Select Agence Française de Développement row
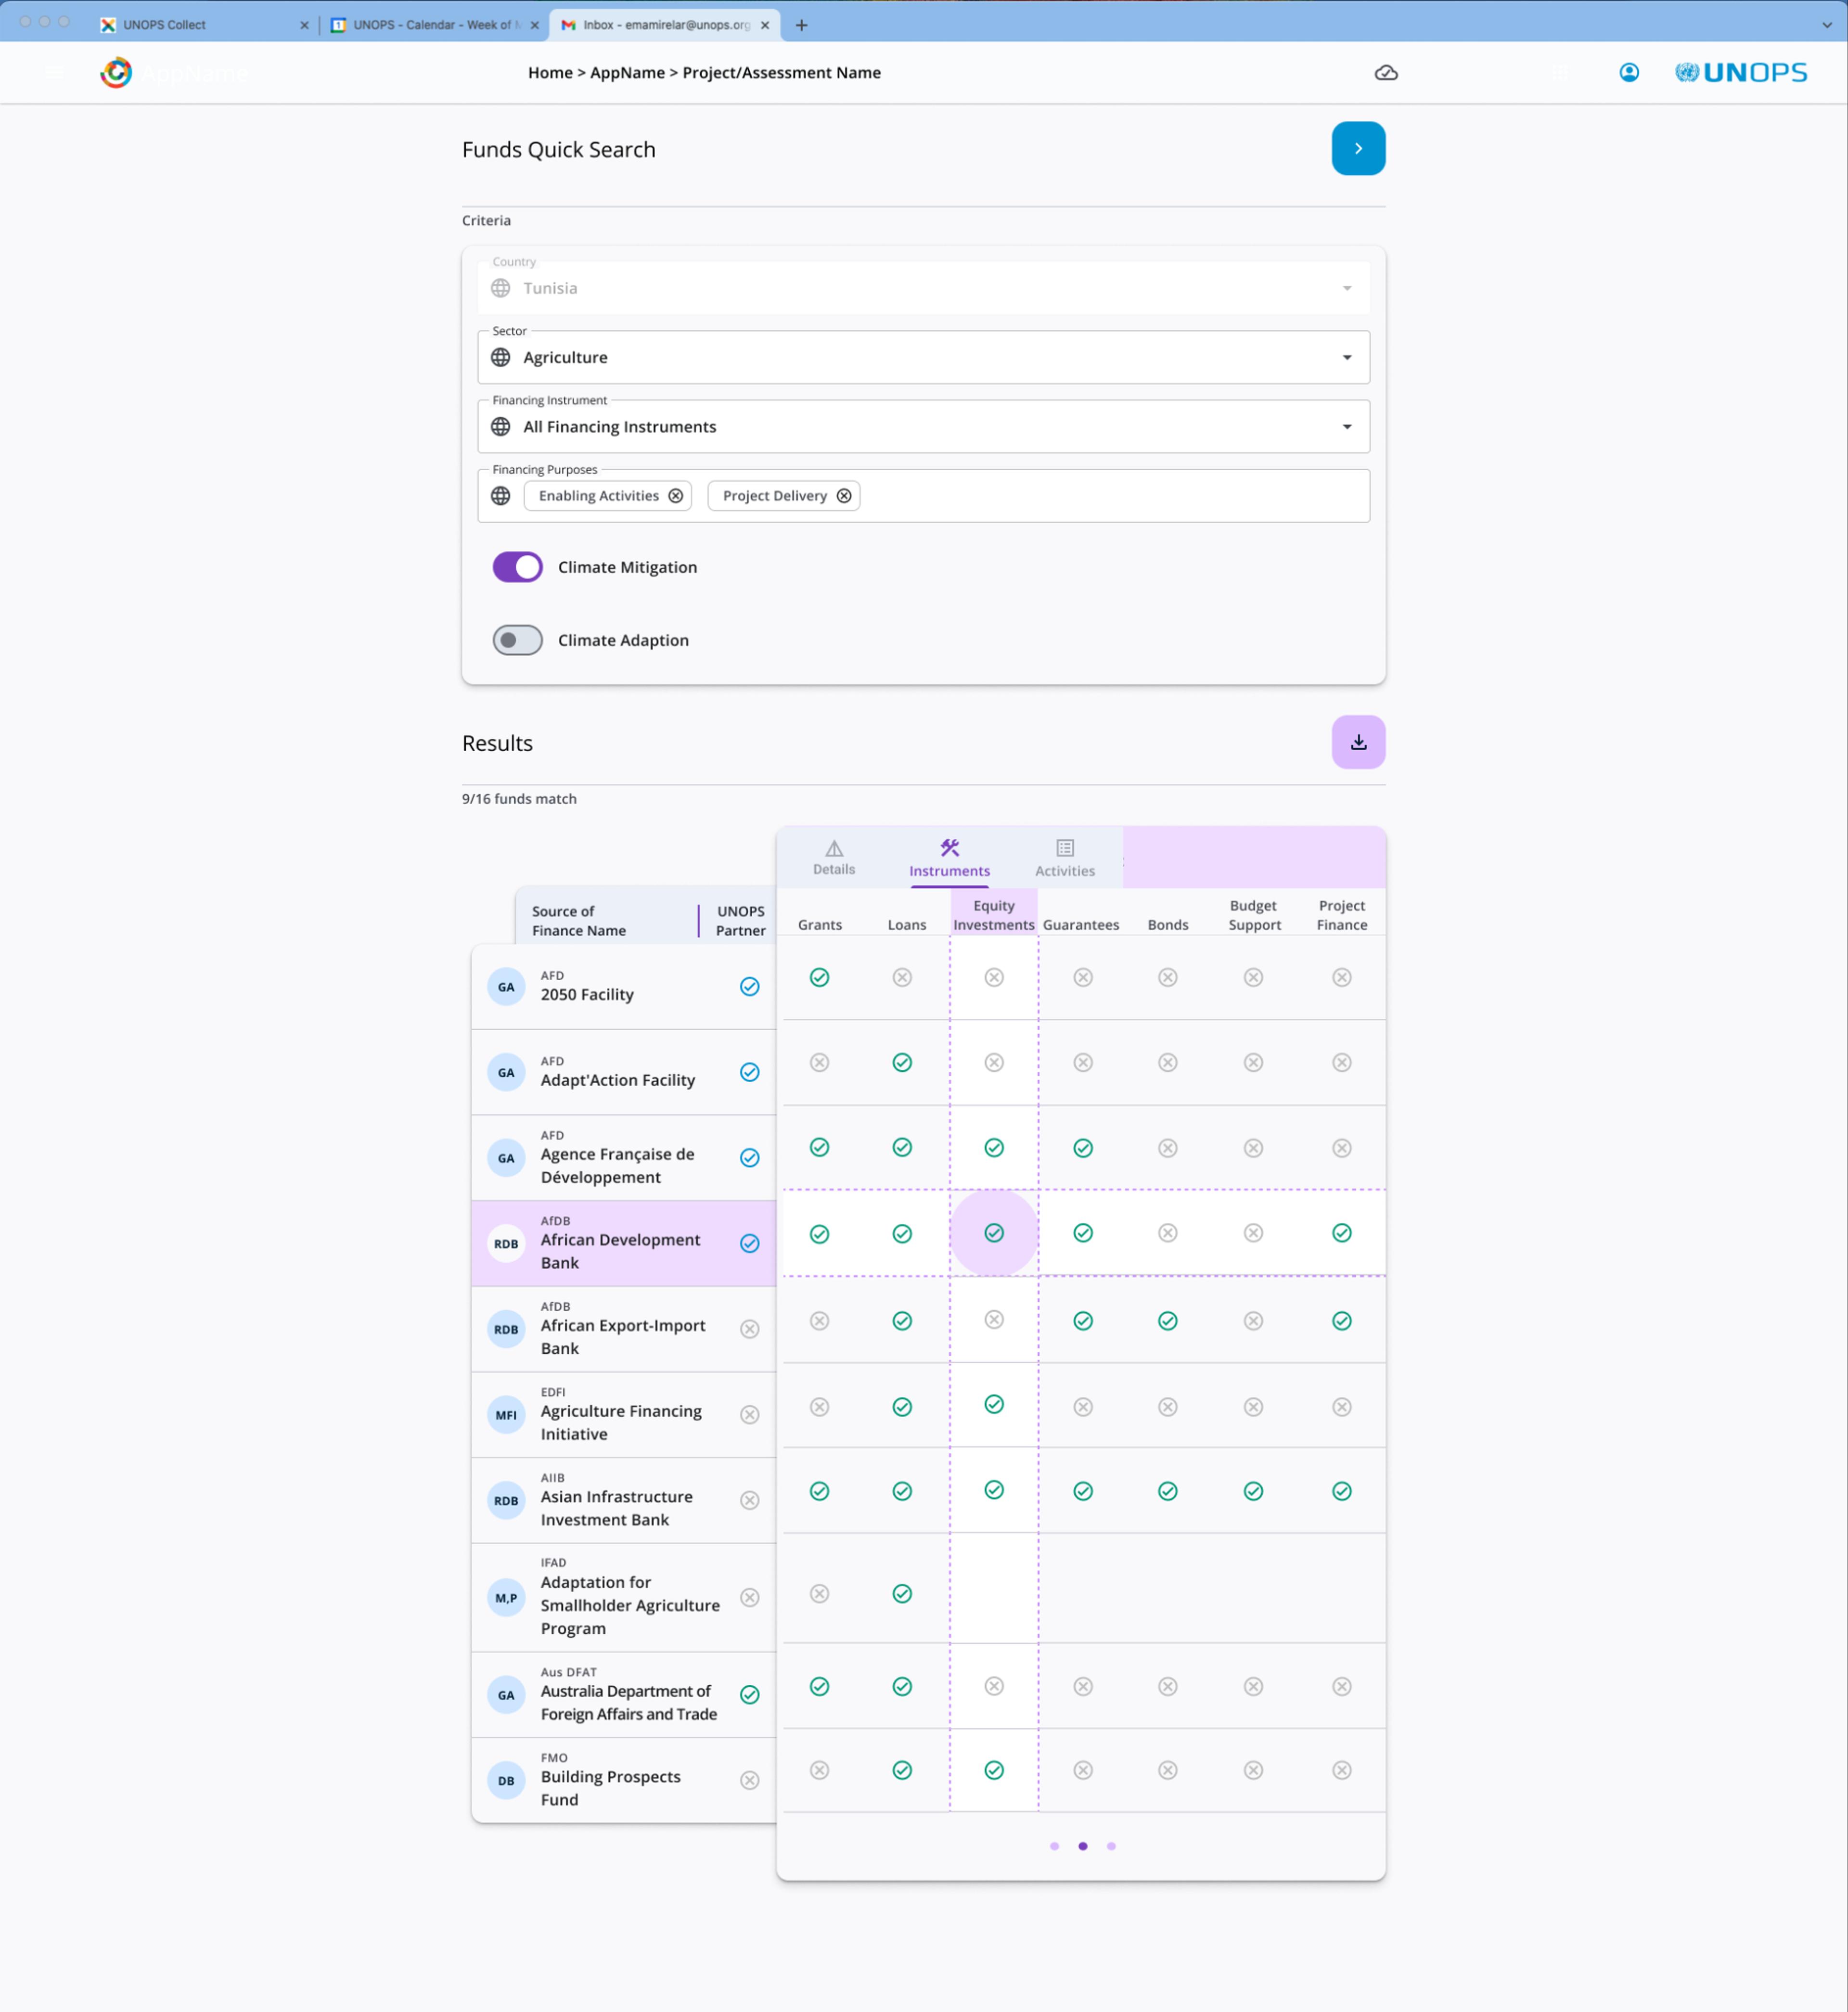The height and width of the screenshot is (2012, 1848). (x=624, y=1158)
